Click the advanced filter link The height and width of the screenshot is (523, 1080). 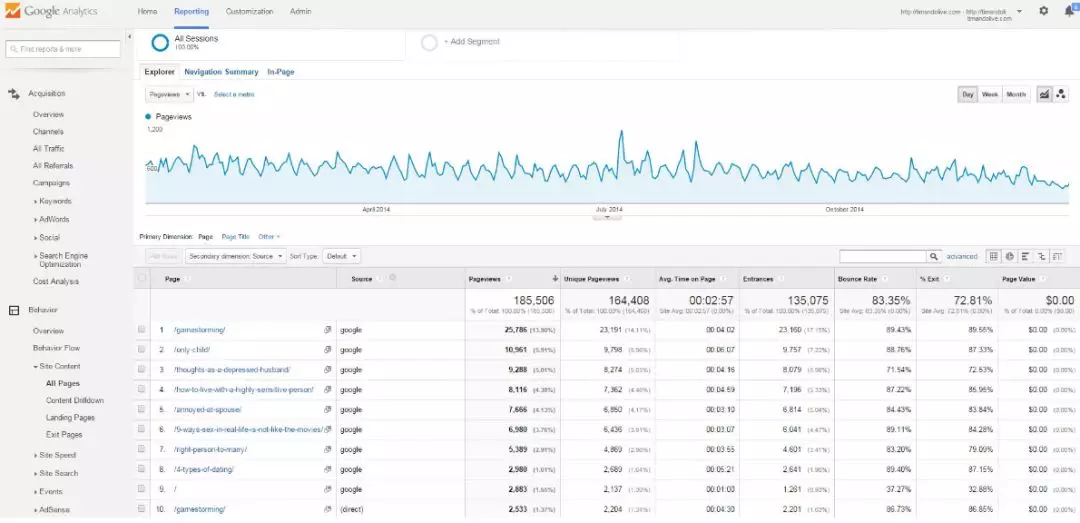coord(962,257)
